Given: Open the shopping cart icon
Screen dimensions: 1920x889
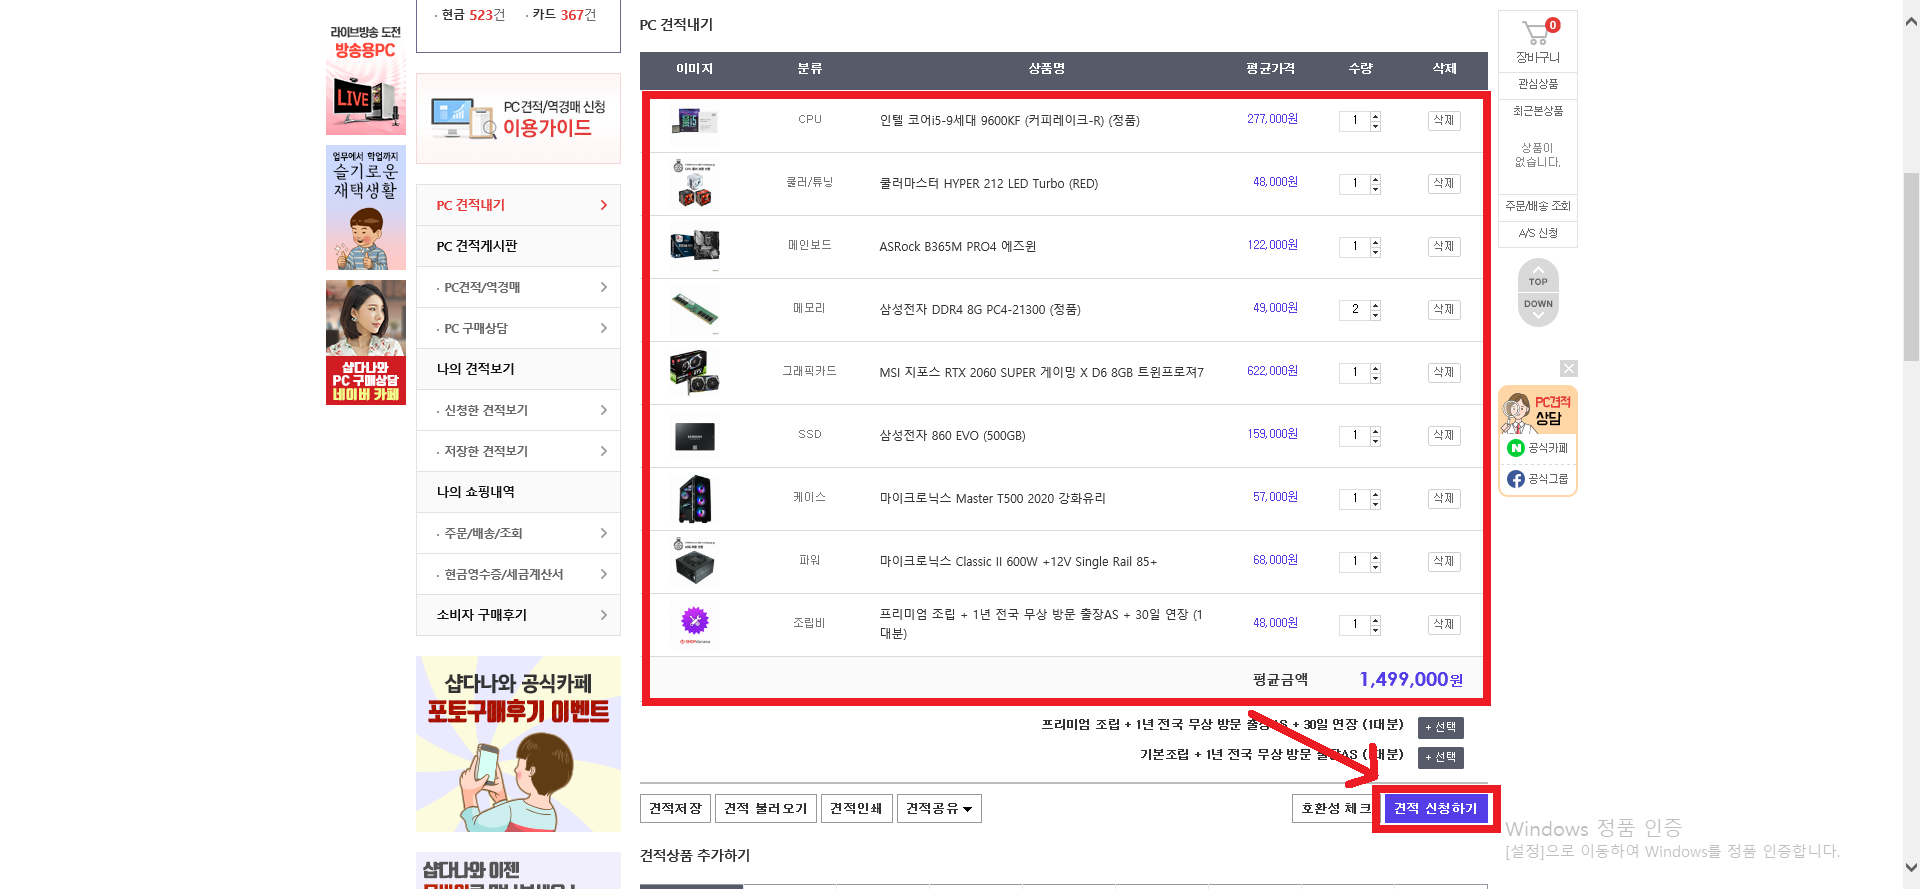Looking at the screenshot, I should click(x=1537, y=33).
